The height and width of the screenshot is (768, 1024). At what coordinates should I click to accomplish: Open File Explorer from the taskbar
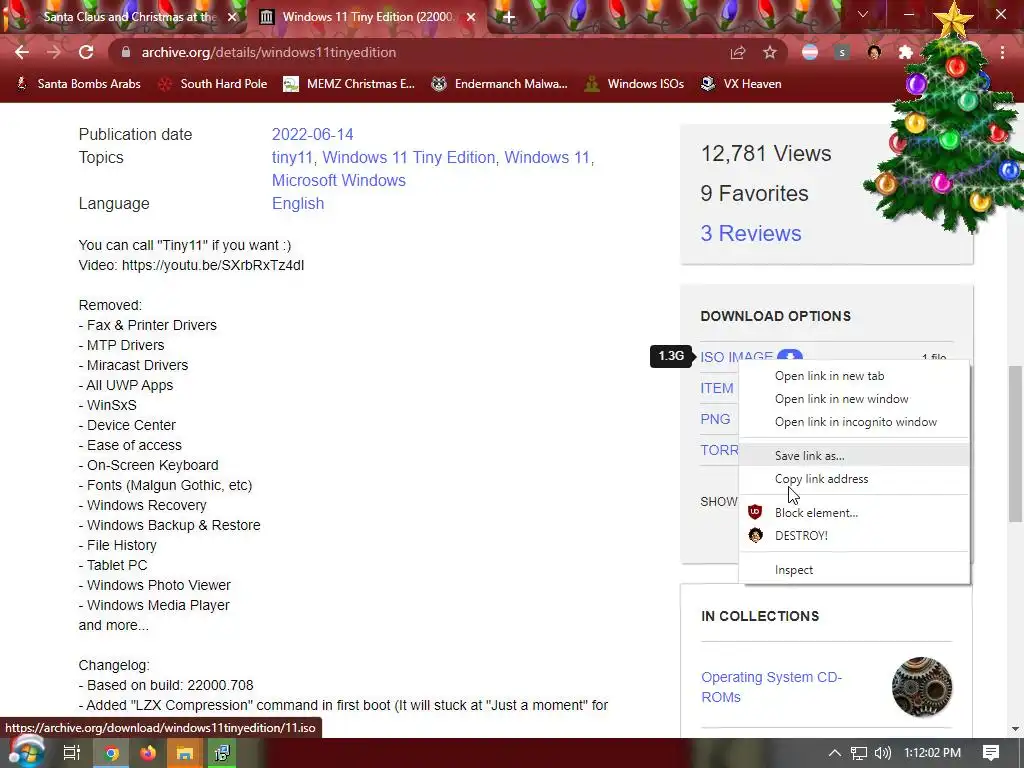click(185, 753)
